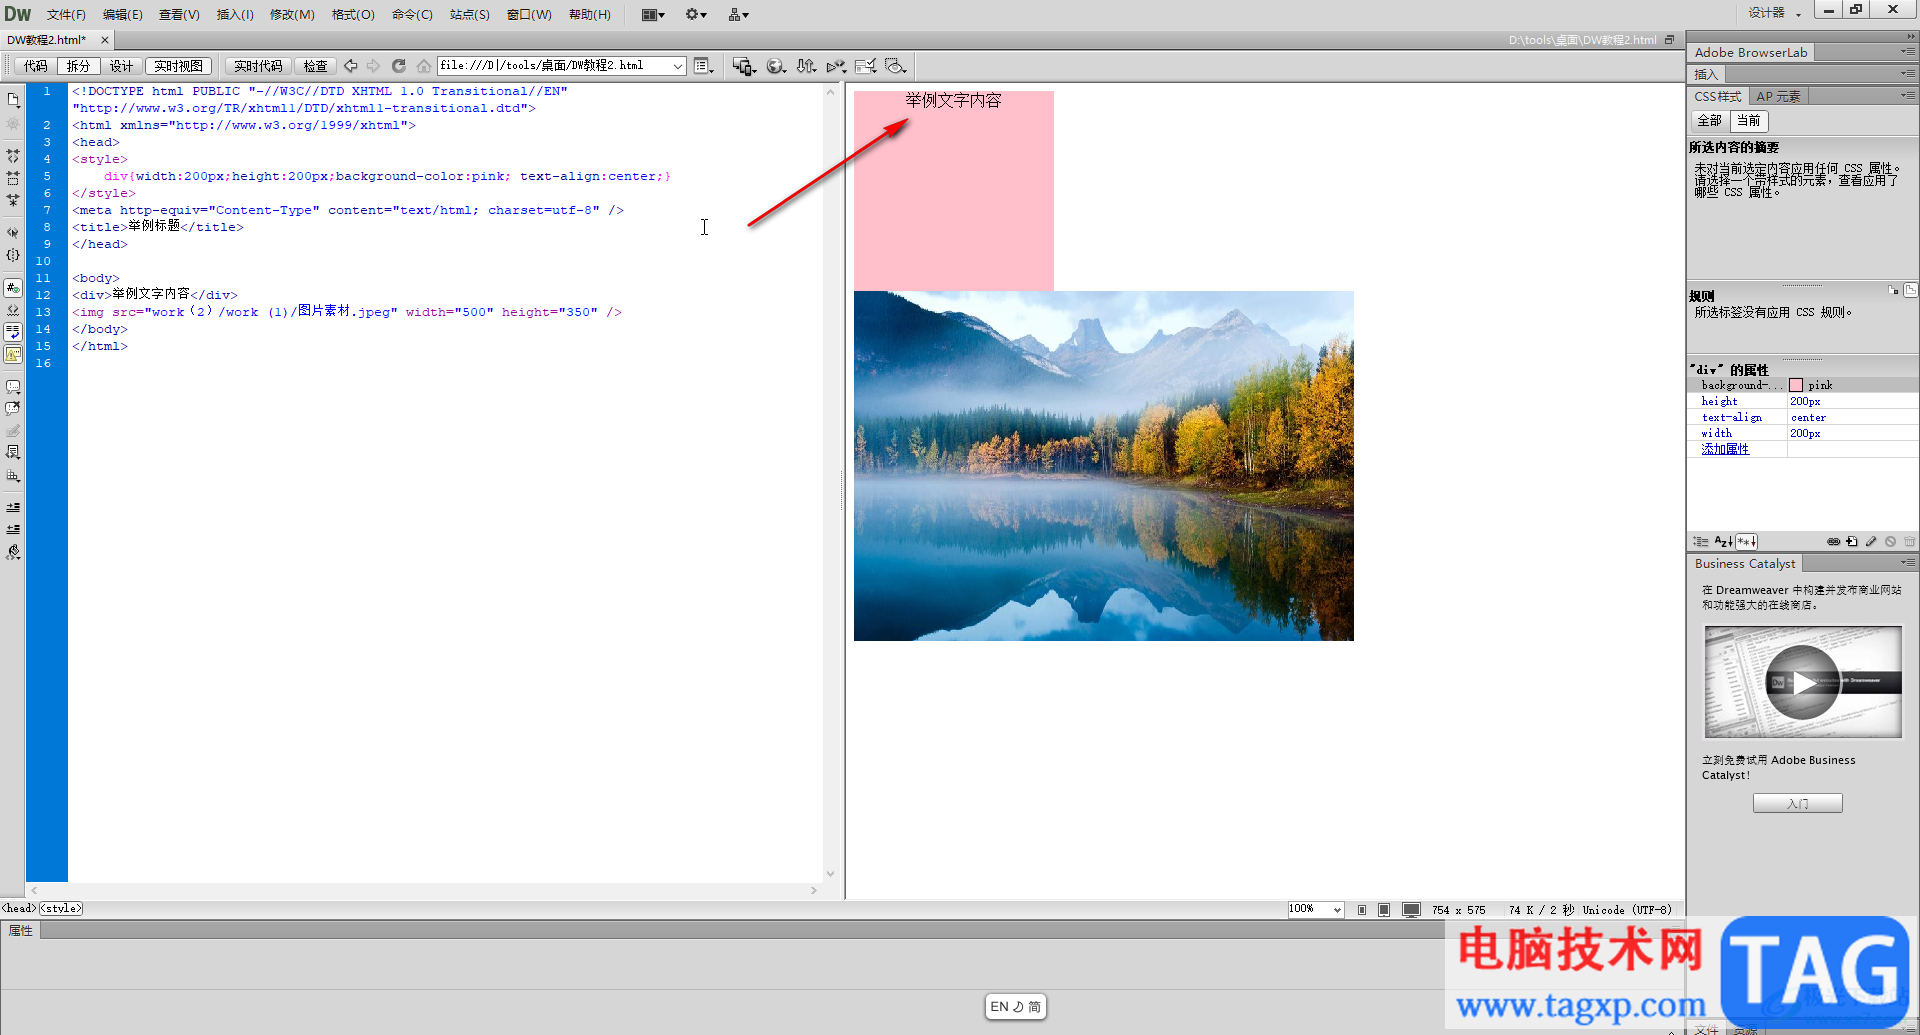
Task: Toggle the line numbers button
Action: tap(13, 288)
